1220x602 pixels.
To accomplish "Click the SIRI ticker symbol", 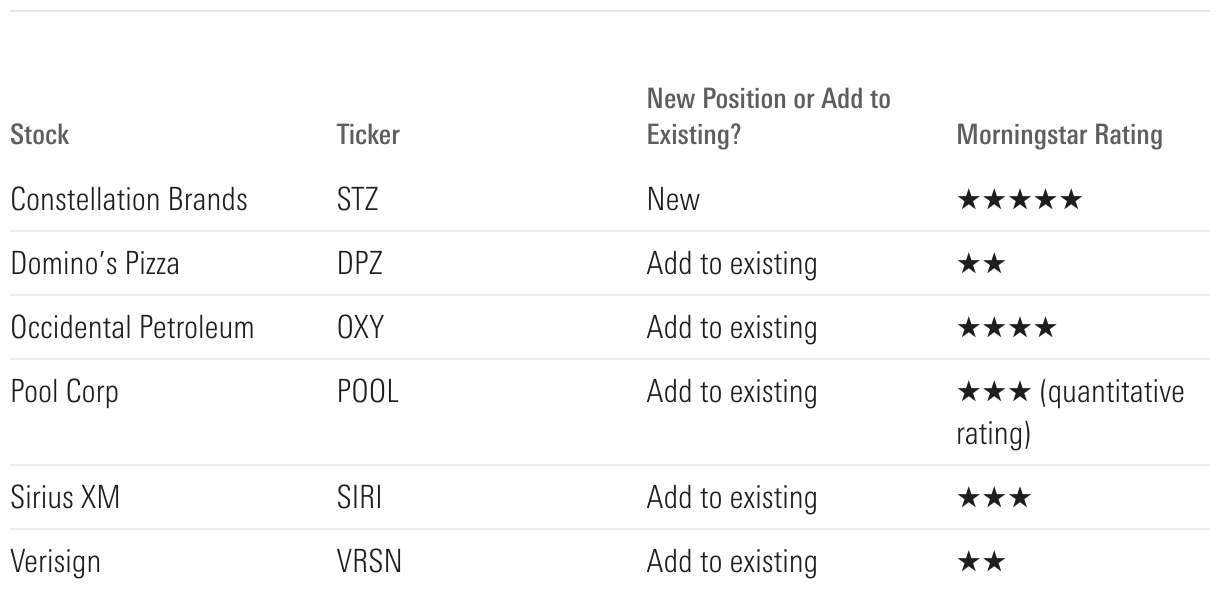I will (x=360, y=498).
